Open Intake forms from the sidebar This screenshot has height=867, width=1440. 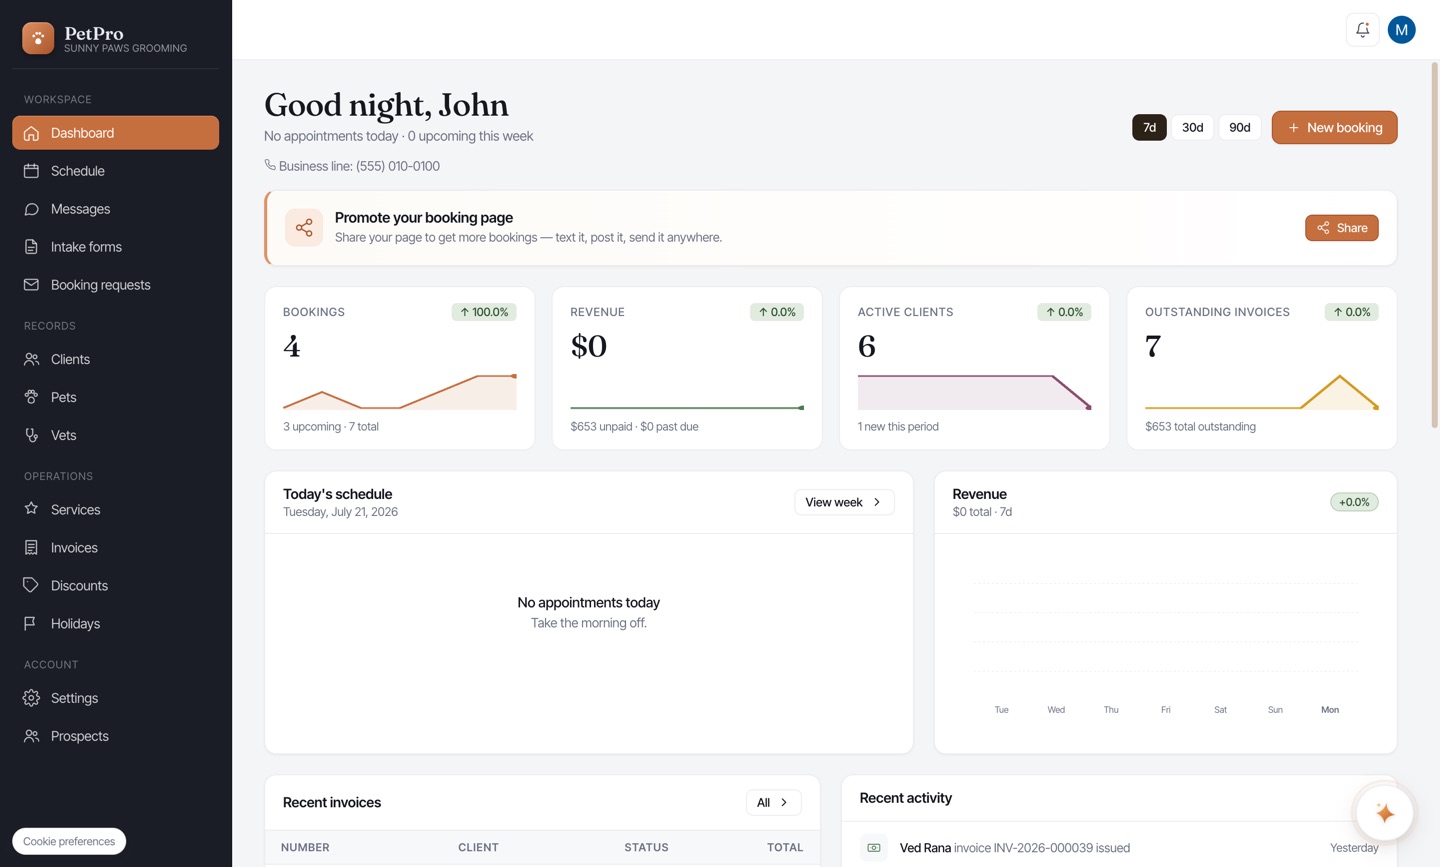pos(116,247)
